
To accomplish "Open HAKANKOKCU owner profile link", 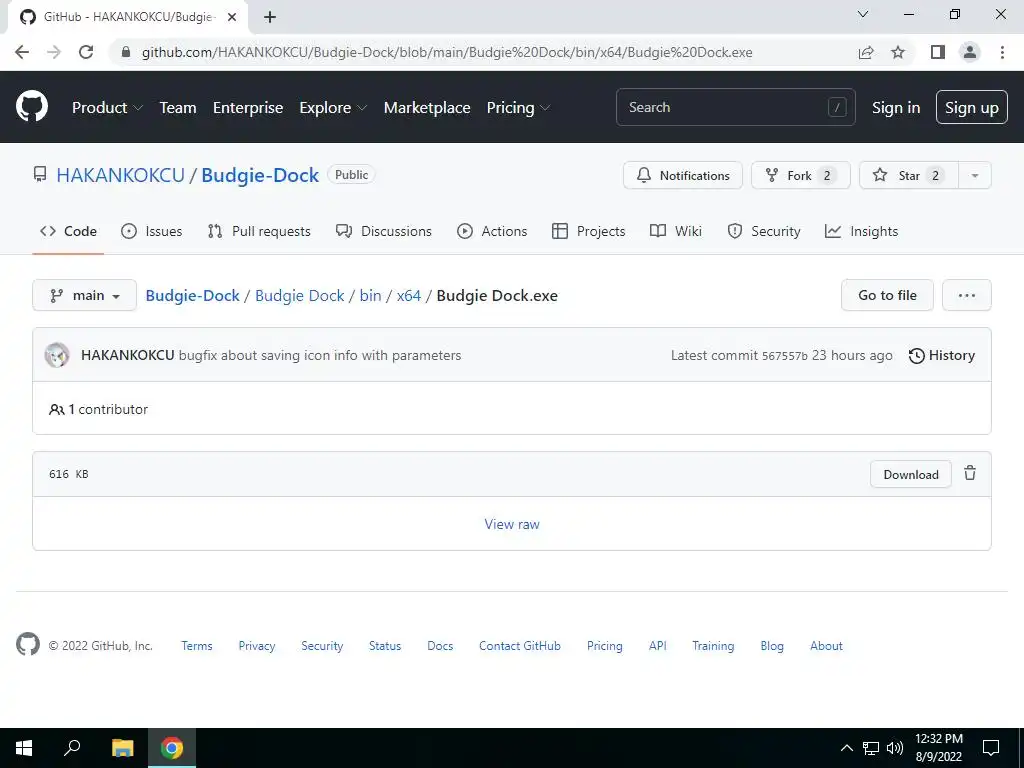I will (x=121, y=175).
